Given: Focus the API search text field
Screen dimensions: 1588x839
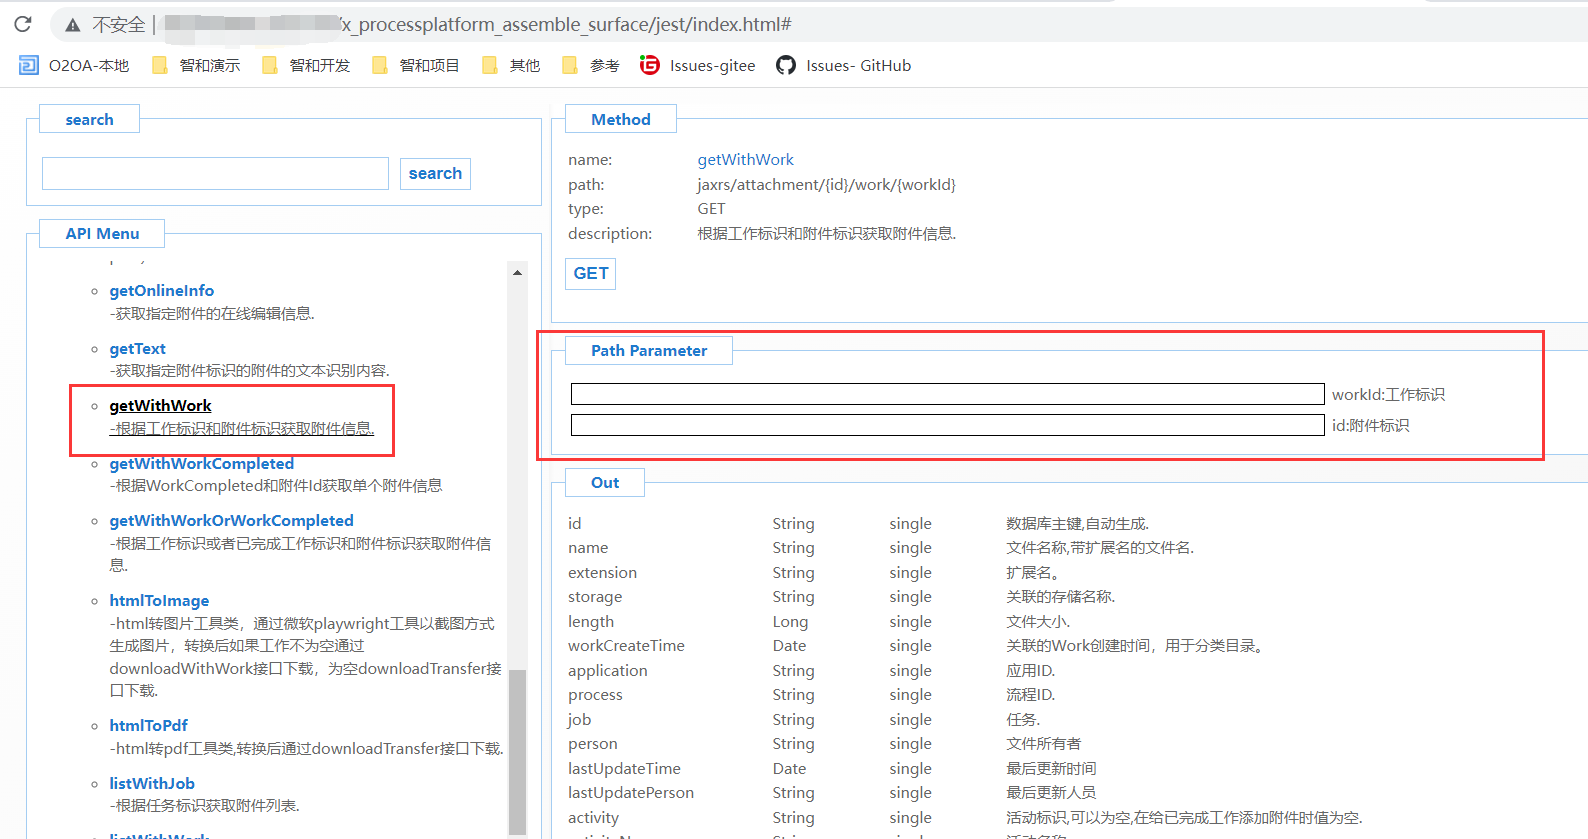Looking at the screenshot, I should [215, 174].
